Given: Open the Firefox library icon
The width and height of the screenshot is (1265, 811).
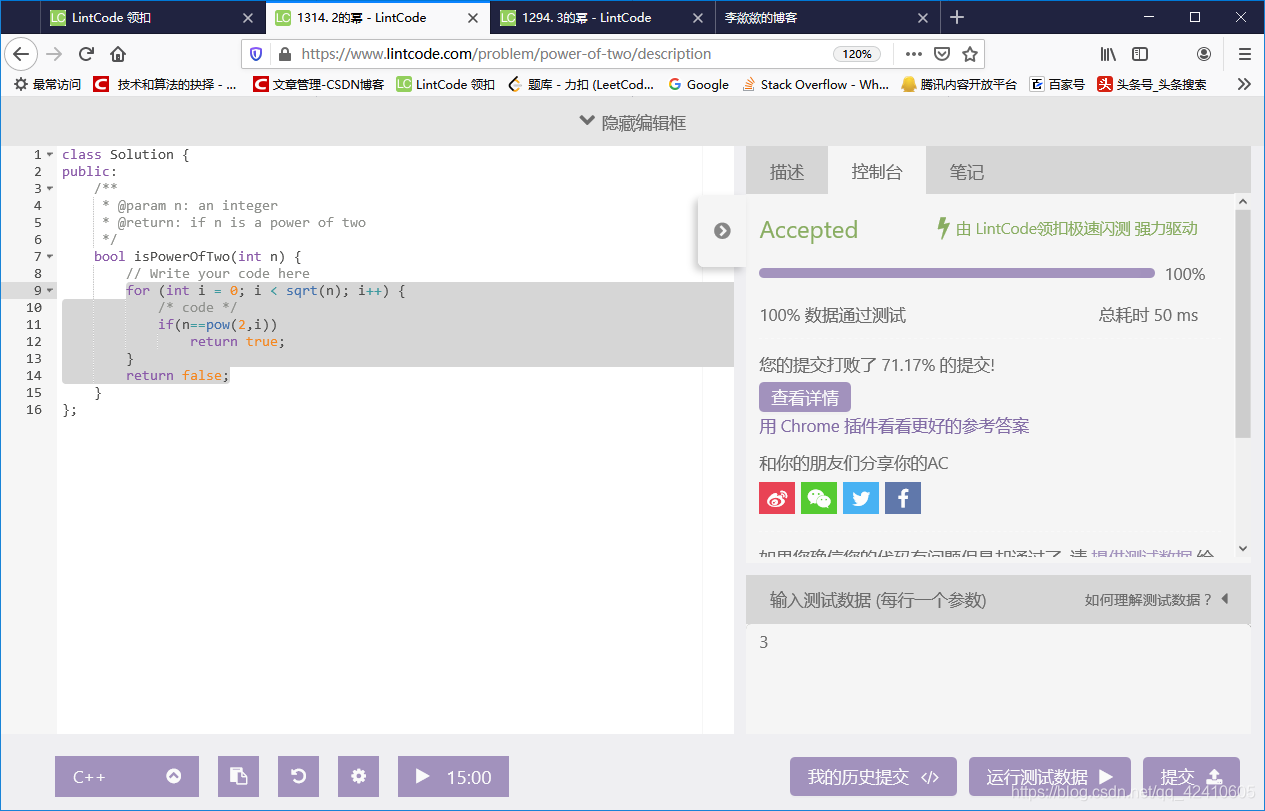Looking at the screenshot, I should tap(1106, 54).
